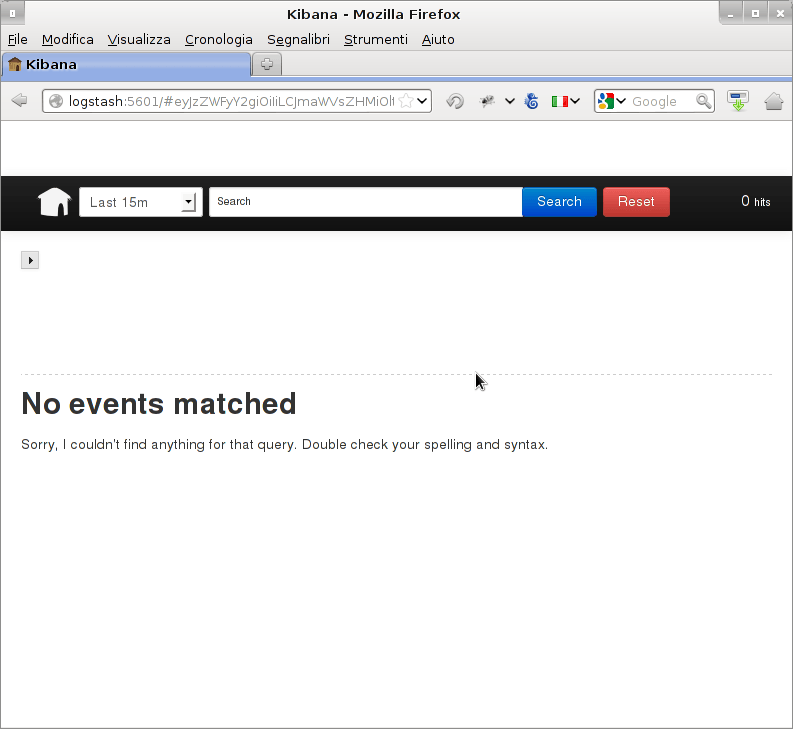Open the dropdown beside the Italian flag
Screen dimensions: 793x729
[575, 101]
